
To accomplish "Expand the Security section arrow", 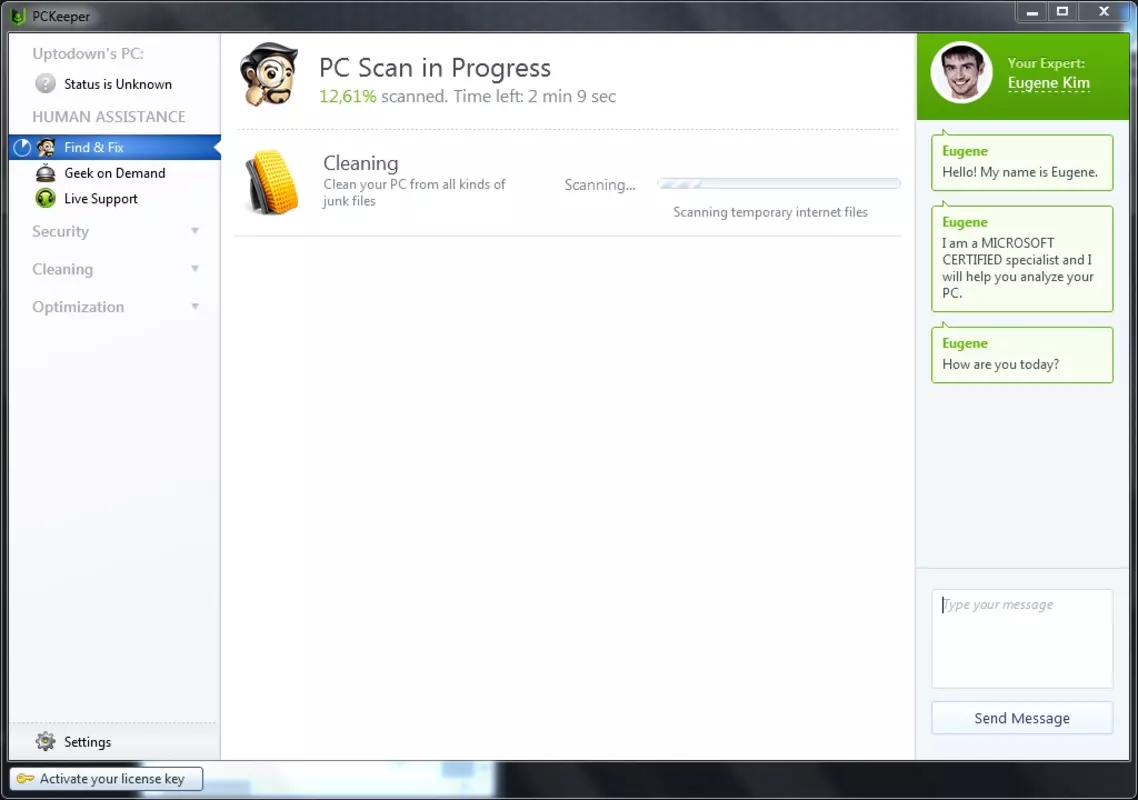I will (195, 231).
